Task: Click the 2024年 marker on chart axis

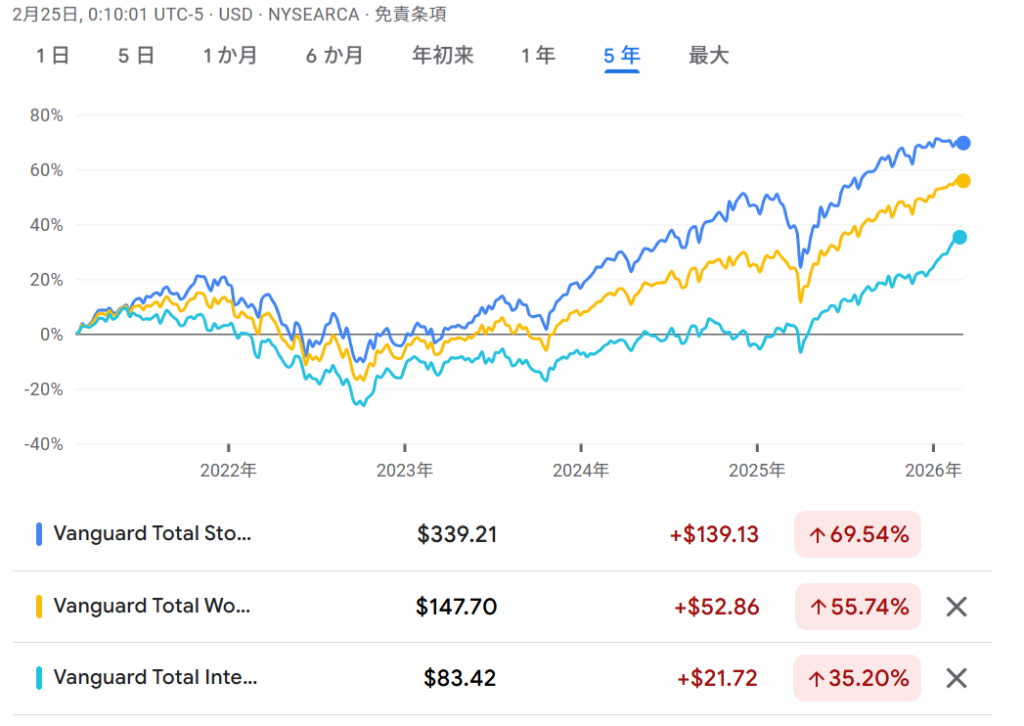Action: coord(581,469)
